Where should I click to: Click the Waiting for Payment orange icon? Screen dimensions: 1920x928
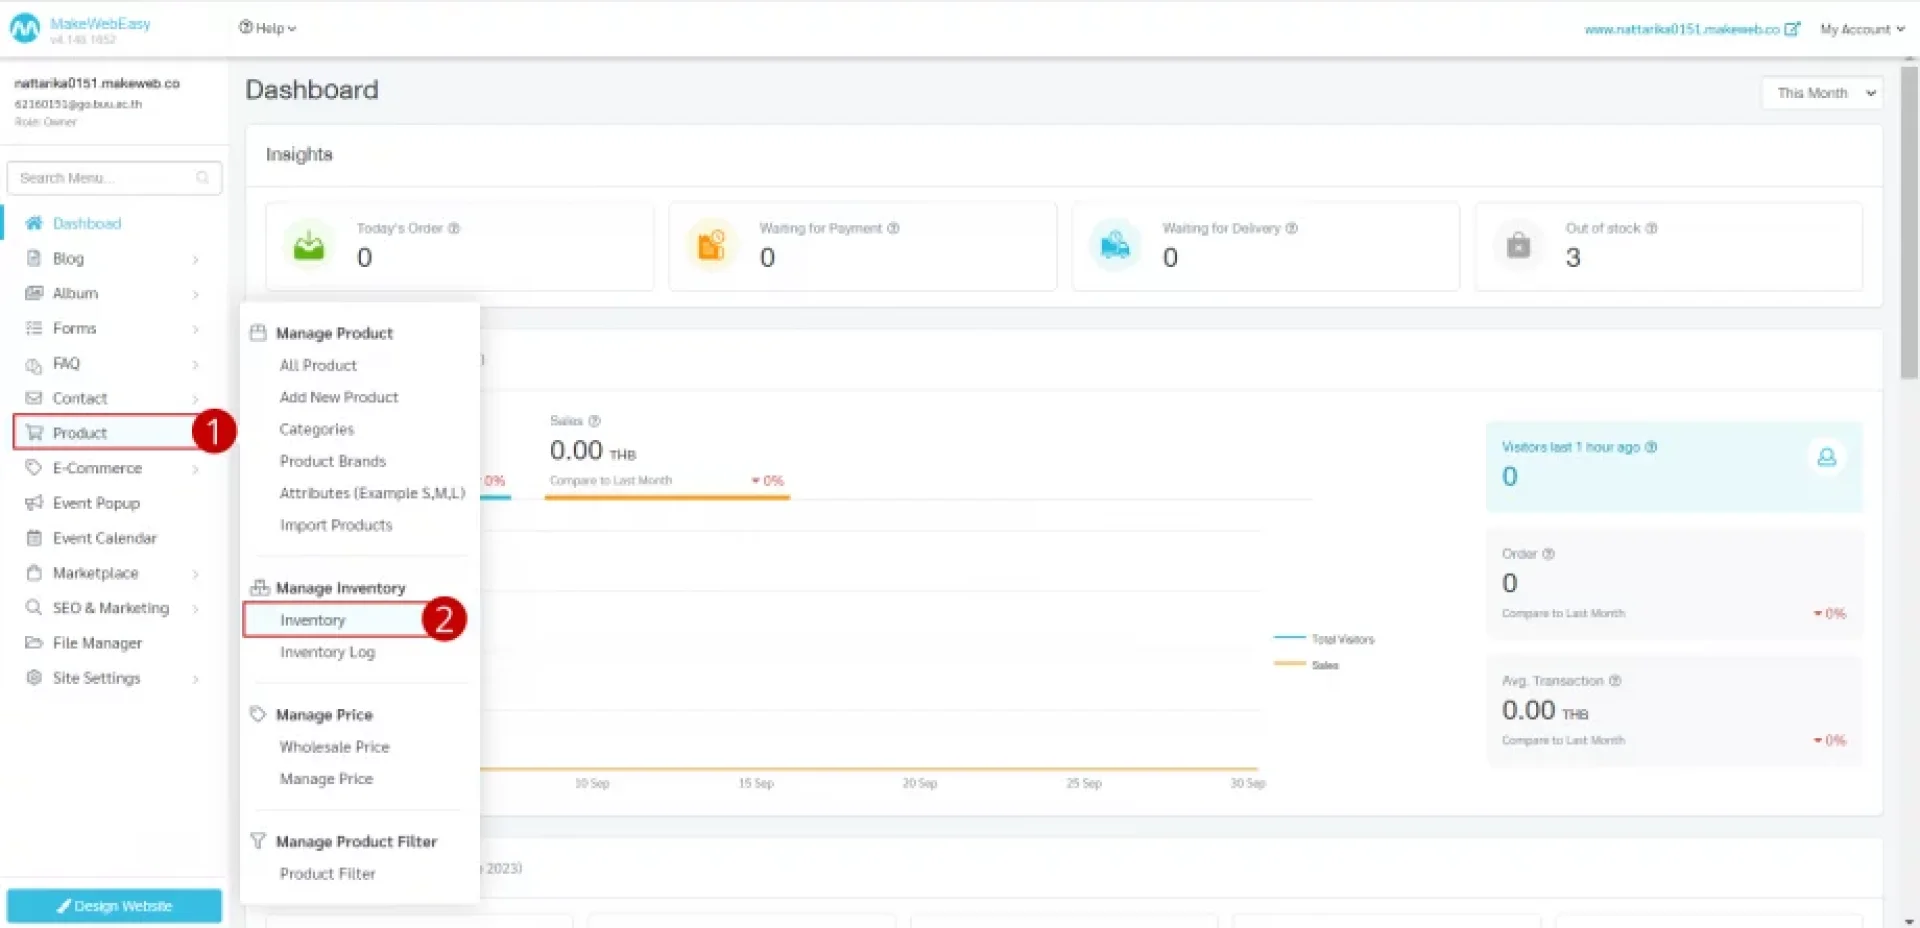click(711, 245)
